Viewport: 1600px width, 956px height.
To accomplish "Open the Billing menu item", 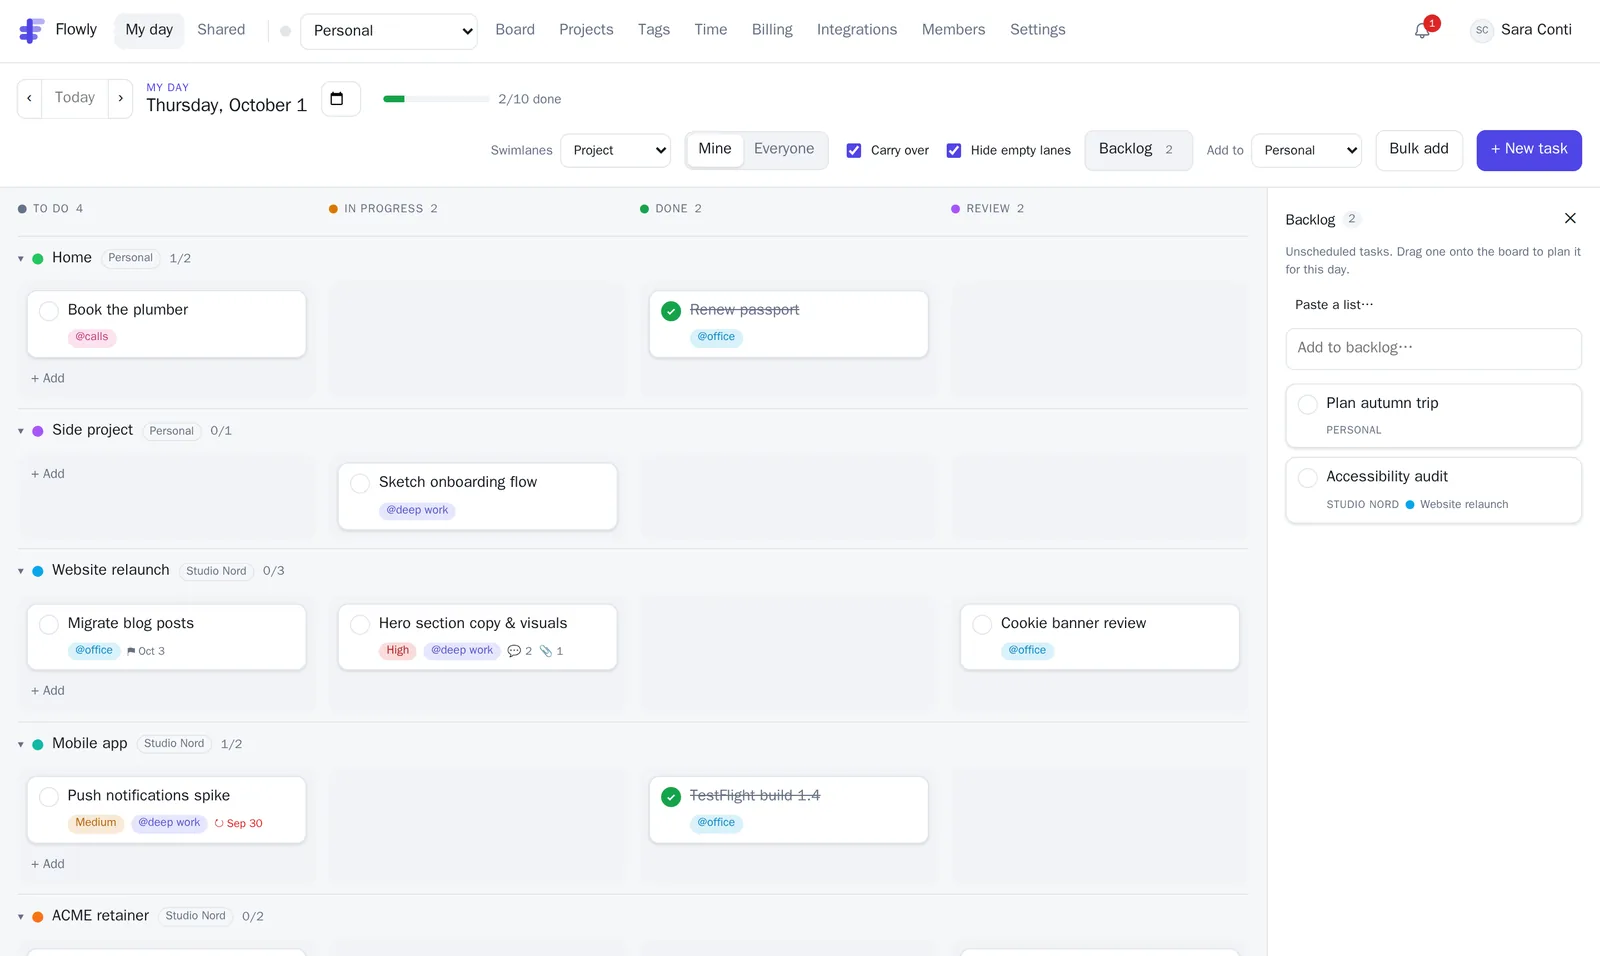I will click(772, 30).
